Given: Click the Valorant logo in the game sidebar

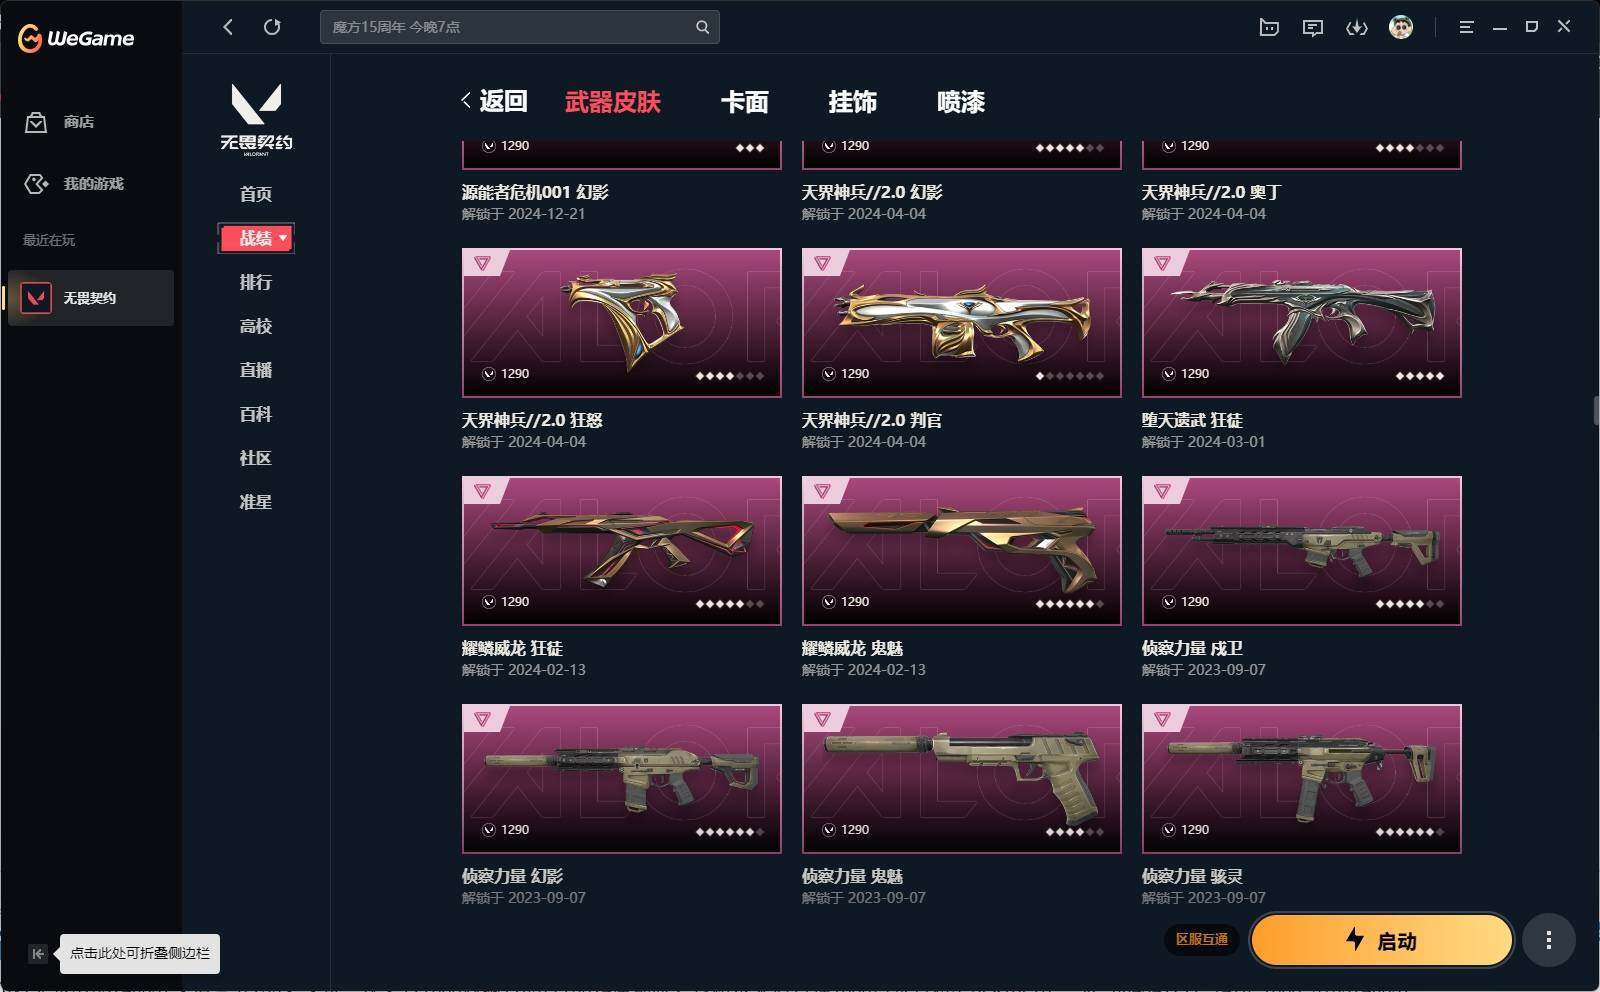Looking at the screenshot, I should 256,118.
